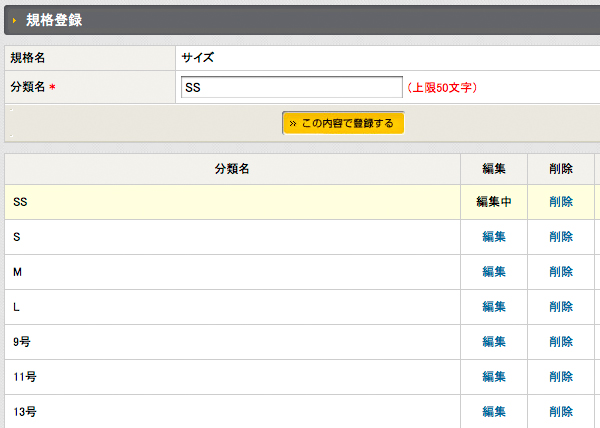
Task: Delete the S classification row
Action: tap(561, 237)
